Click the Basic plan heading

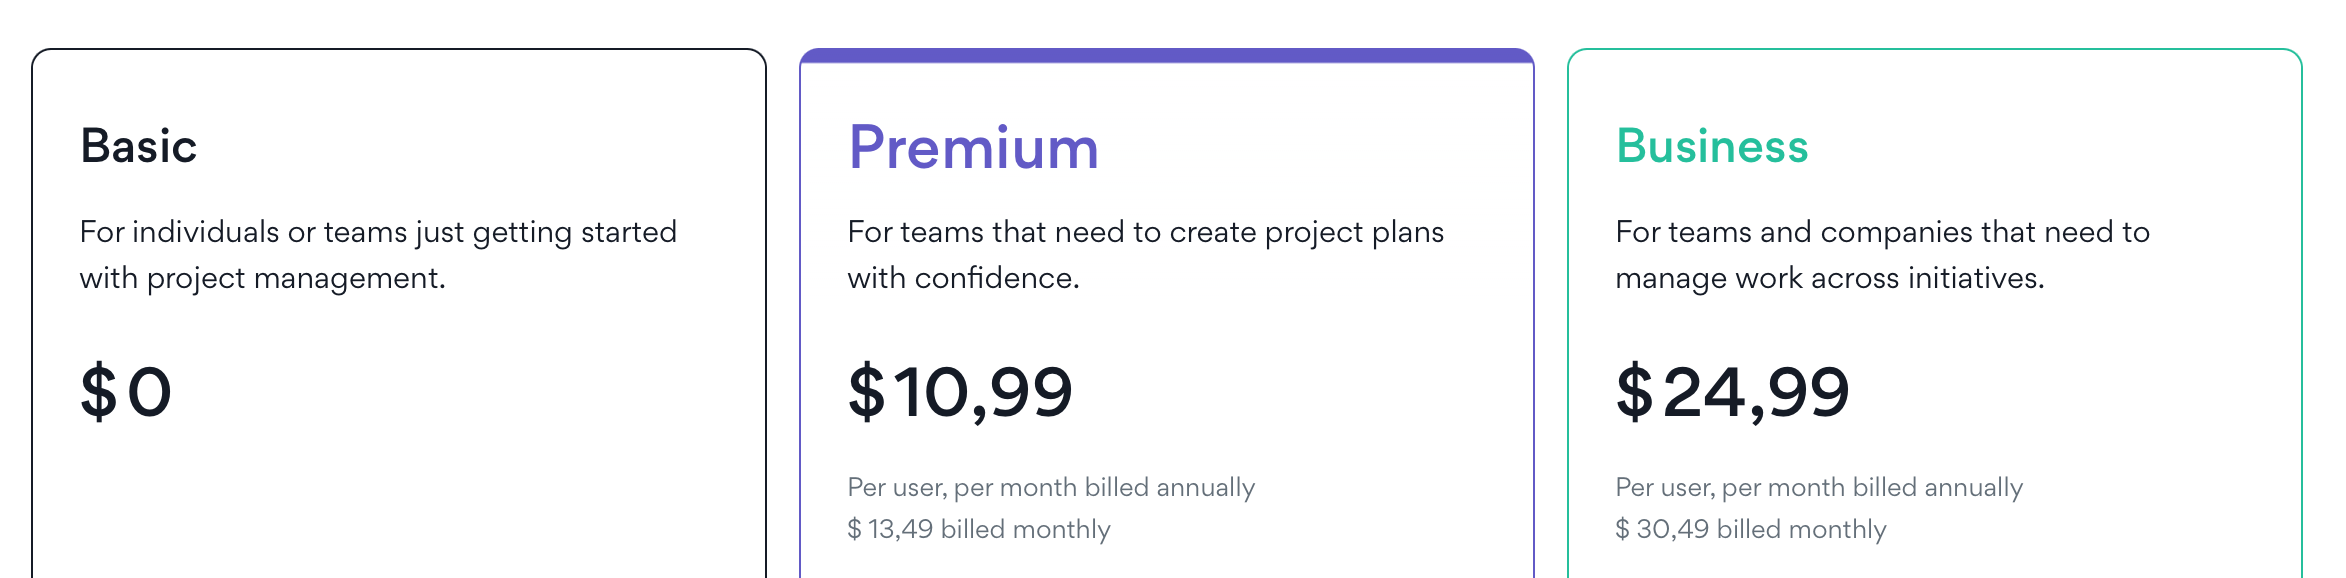(x=139, y=146)
